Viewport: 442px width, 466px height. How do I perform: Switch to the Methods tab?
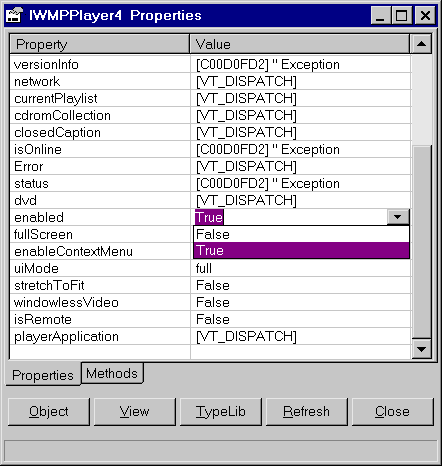pyautogui.click(x=112, y=373)
